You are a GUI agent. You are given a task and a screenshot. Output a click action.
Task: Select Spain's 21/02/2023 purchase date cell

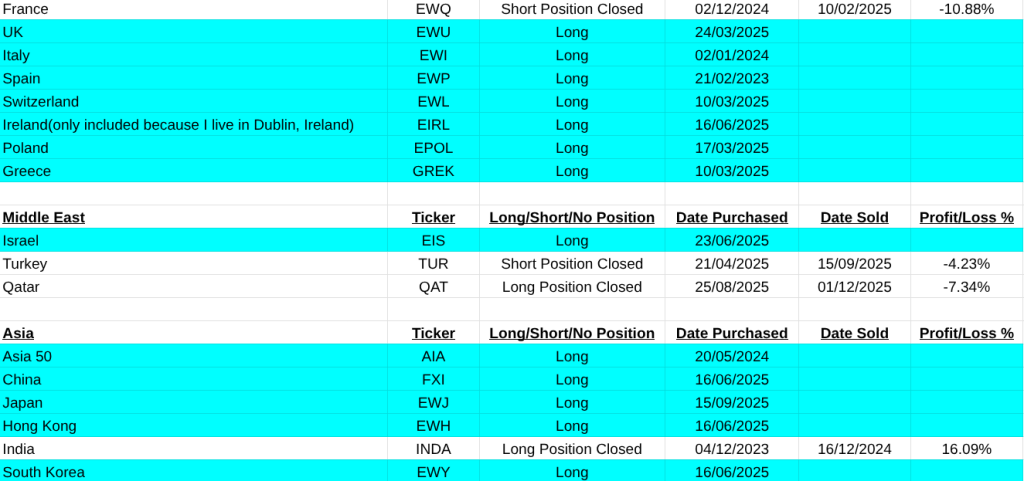[x=731, y=78]
